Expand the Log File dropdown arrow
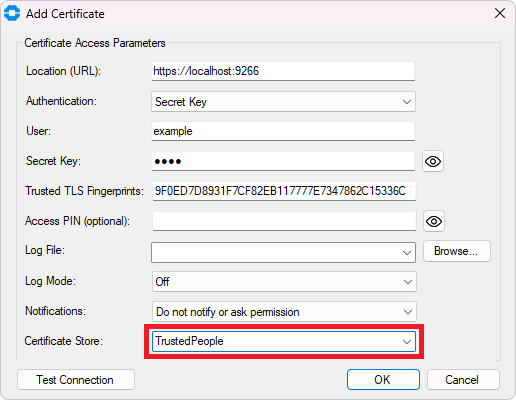The image size is (516, 400). tap(406, 253)
